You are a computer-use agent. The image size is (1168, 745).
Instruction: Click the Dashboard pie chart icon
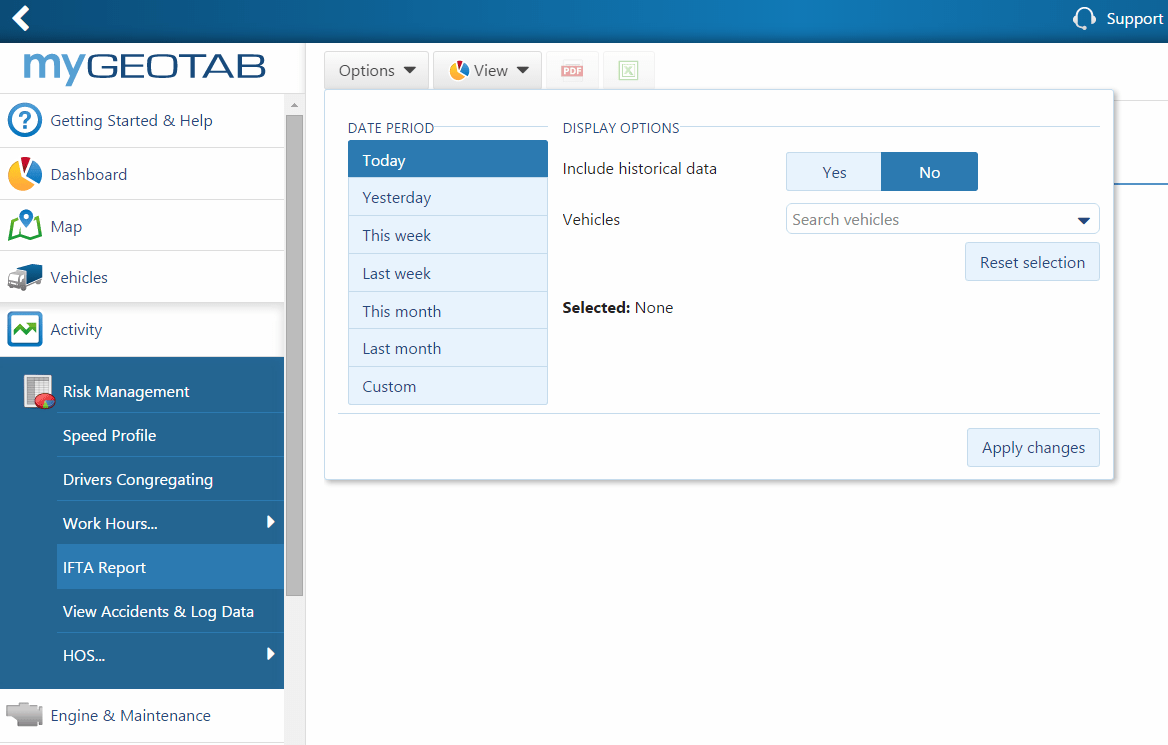click(25, 174)
